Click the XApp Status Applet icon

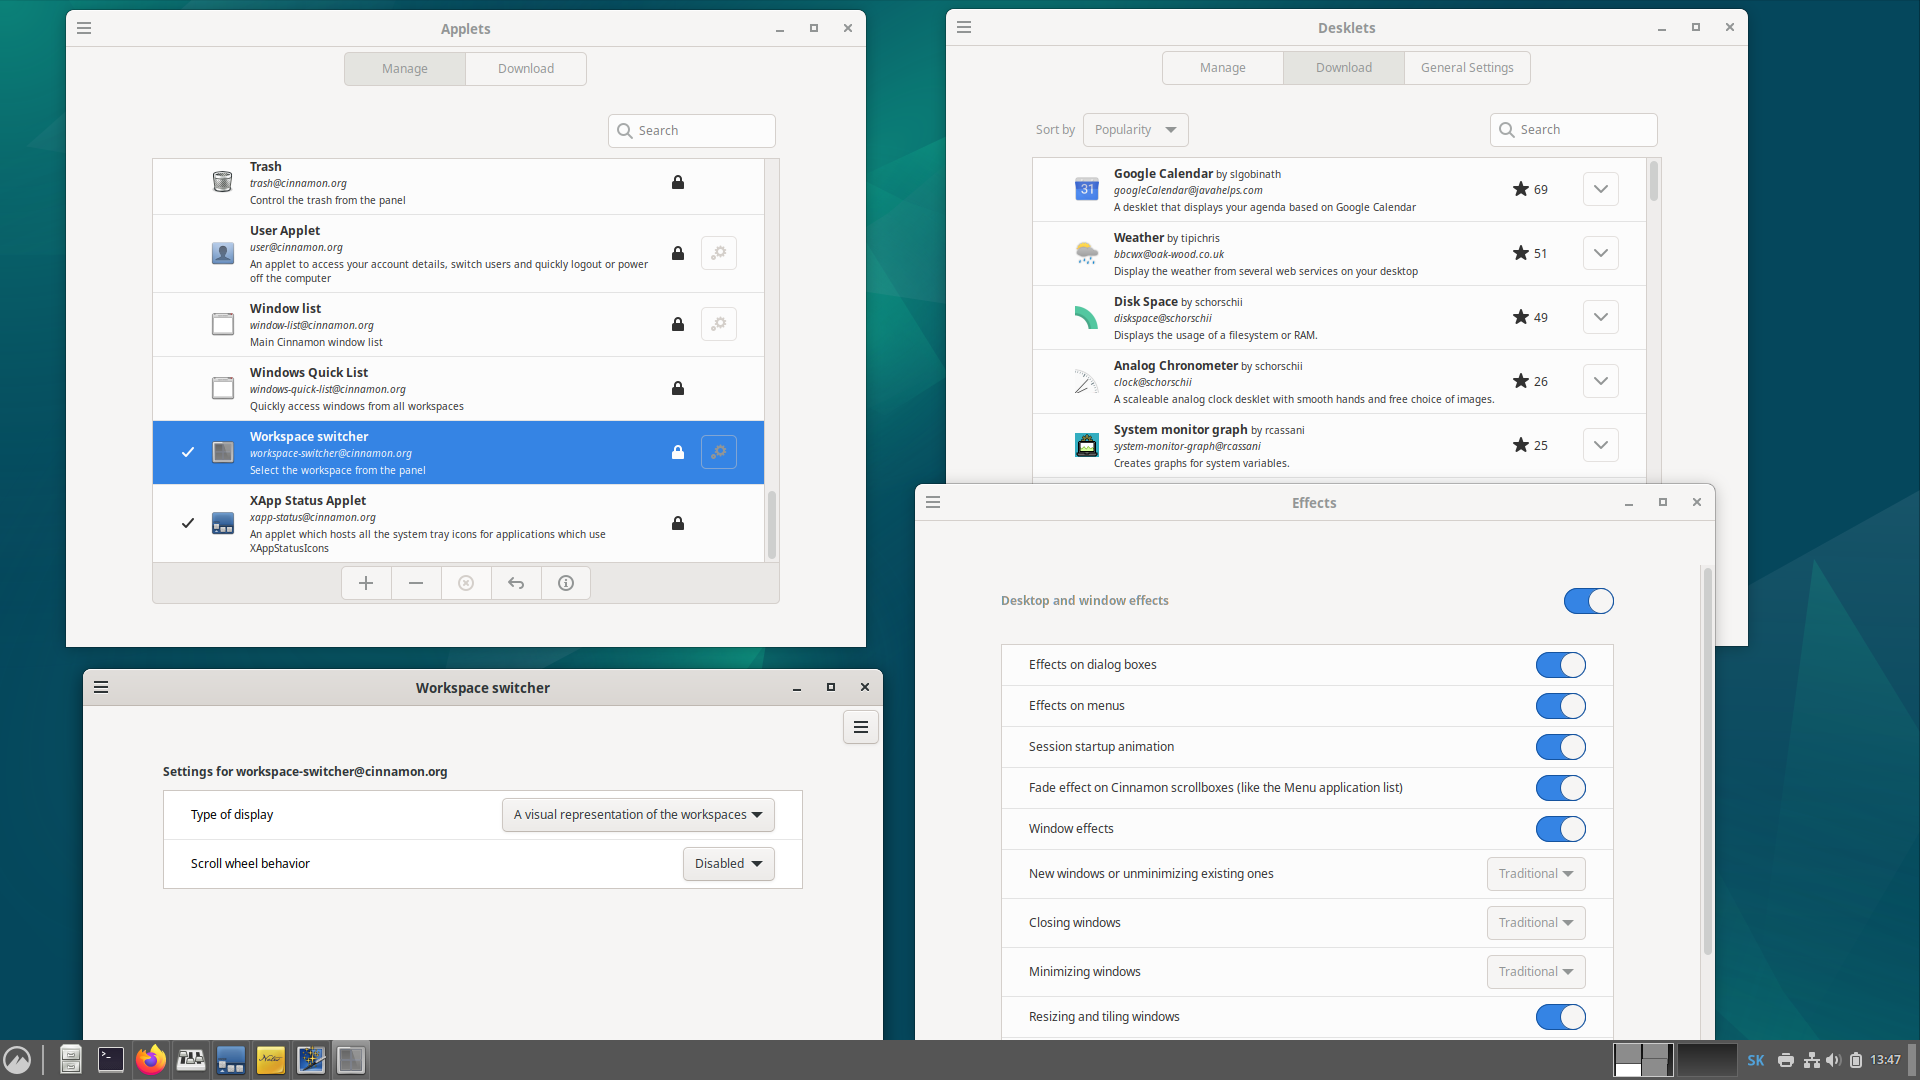pos(223,523)
